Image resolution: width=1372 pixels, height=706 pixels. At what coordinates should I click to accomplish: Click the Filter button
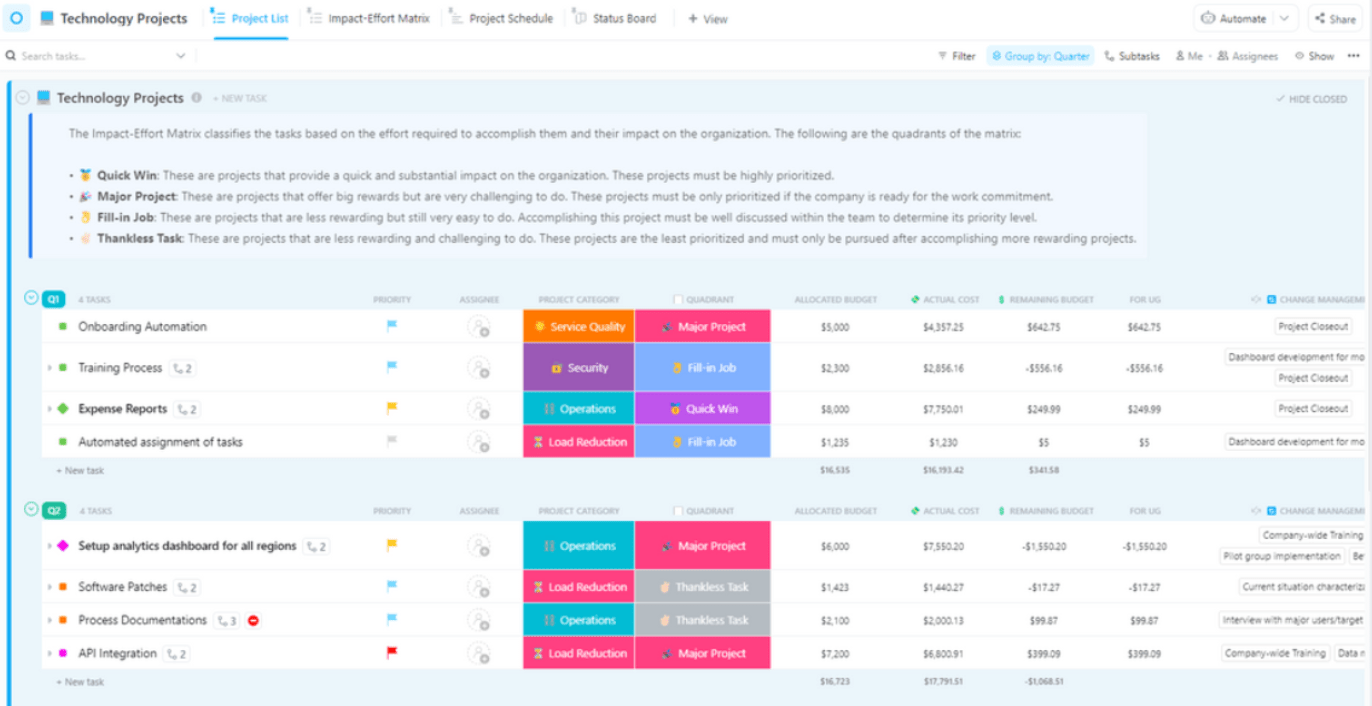[957, 56]
